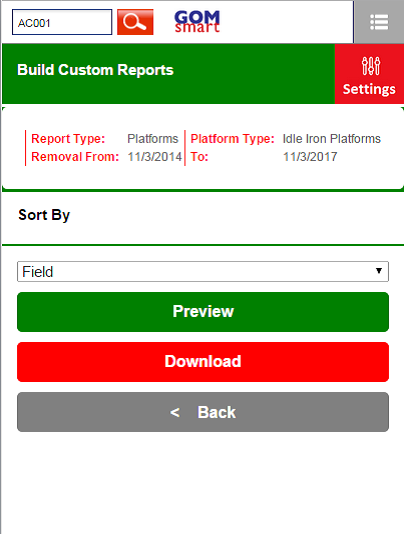
Task: Click the left arrow on Back button
Action: point(175,413)
